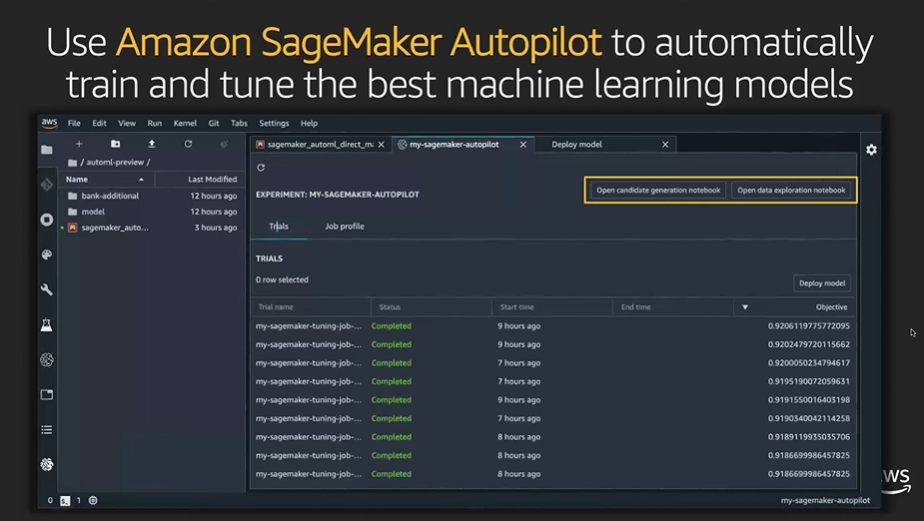Open the Git sidebar panel icon
The height and width of the screenshot is (521, 924).
(47, 184)
